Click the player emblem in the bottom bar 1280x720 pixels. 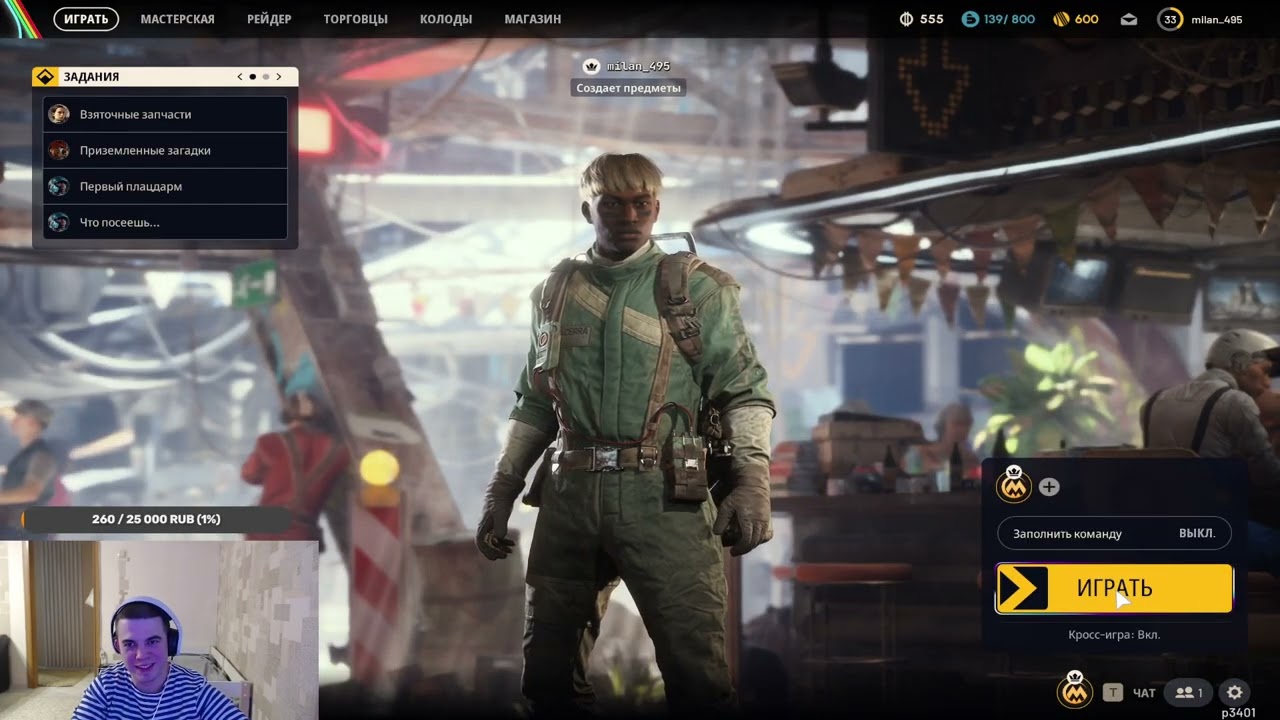click(x=1074, y=689)
